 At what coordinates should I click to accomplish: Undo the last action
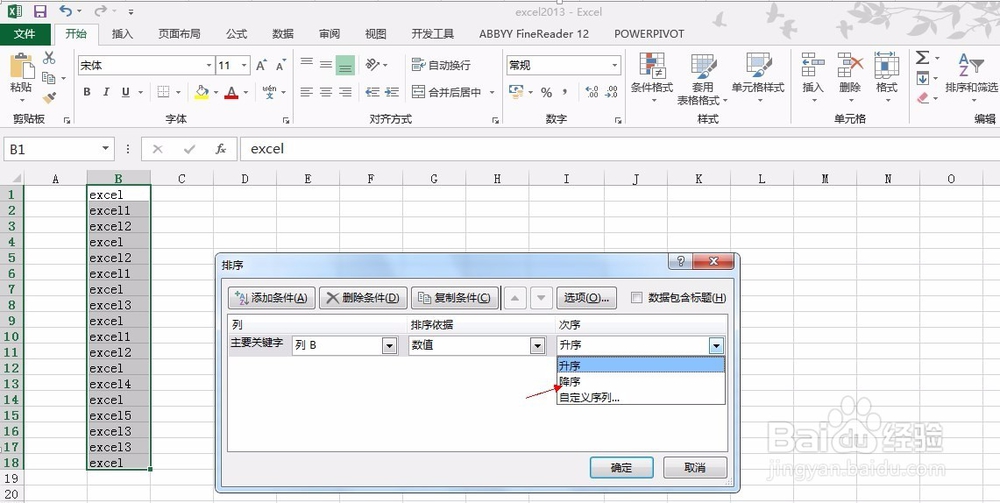(x=65, y=11)
